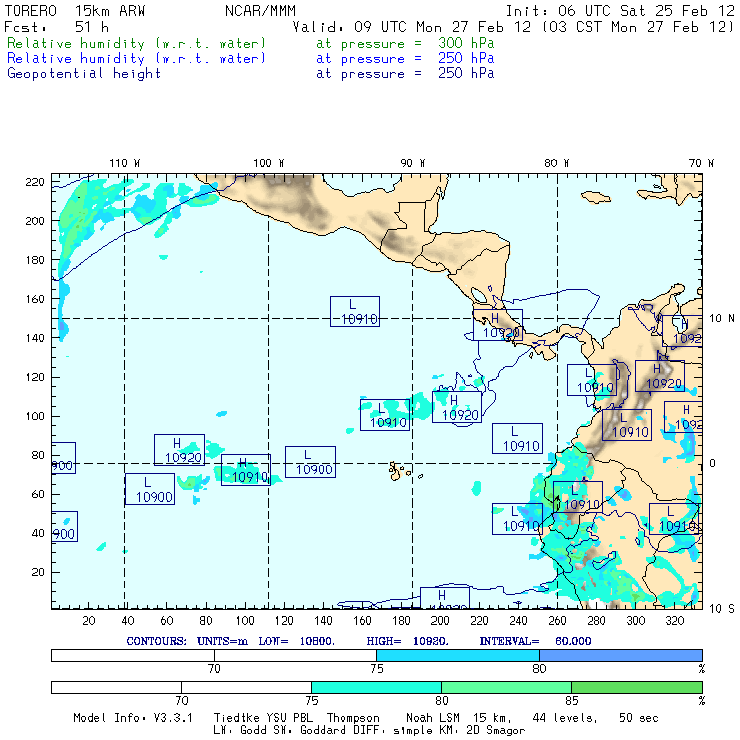Image resolution: width=740 pixels, height=740 pixels.
Task: Click the 'L 10910' label on the 10 N line
Action: point(355,311)
